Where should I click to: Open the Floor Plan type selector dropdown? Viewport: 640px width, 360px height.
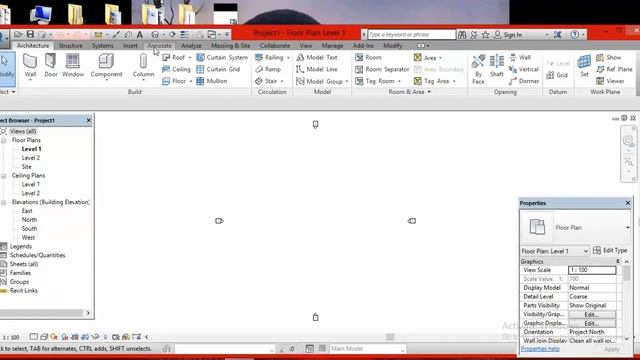(x=627, y=228)
